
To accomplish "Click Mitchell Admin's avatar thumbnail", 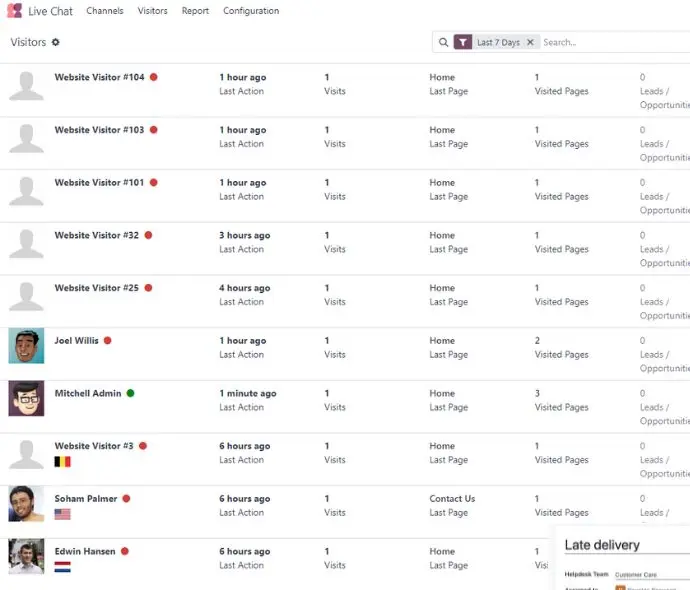I will 26,399.
